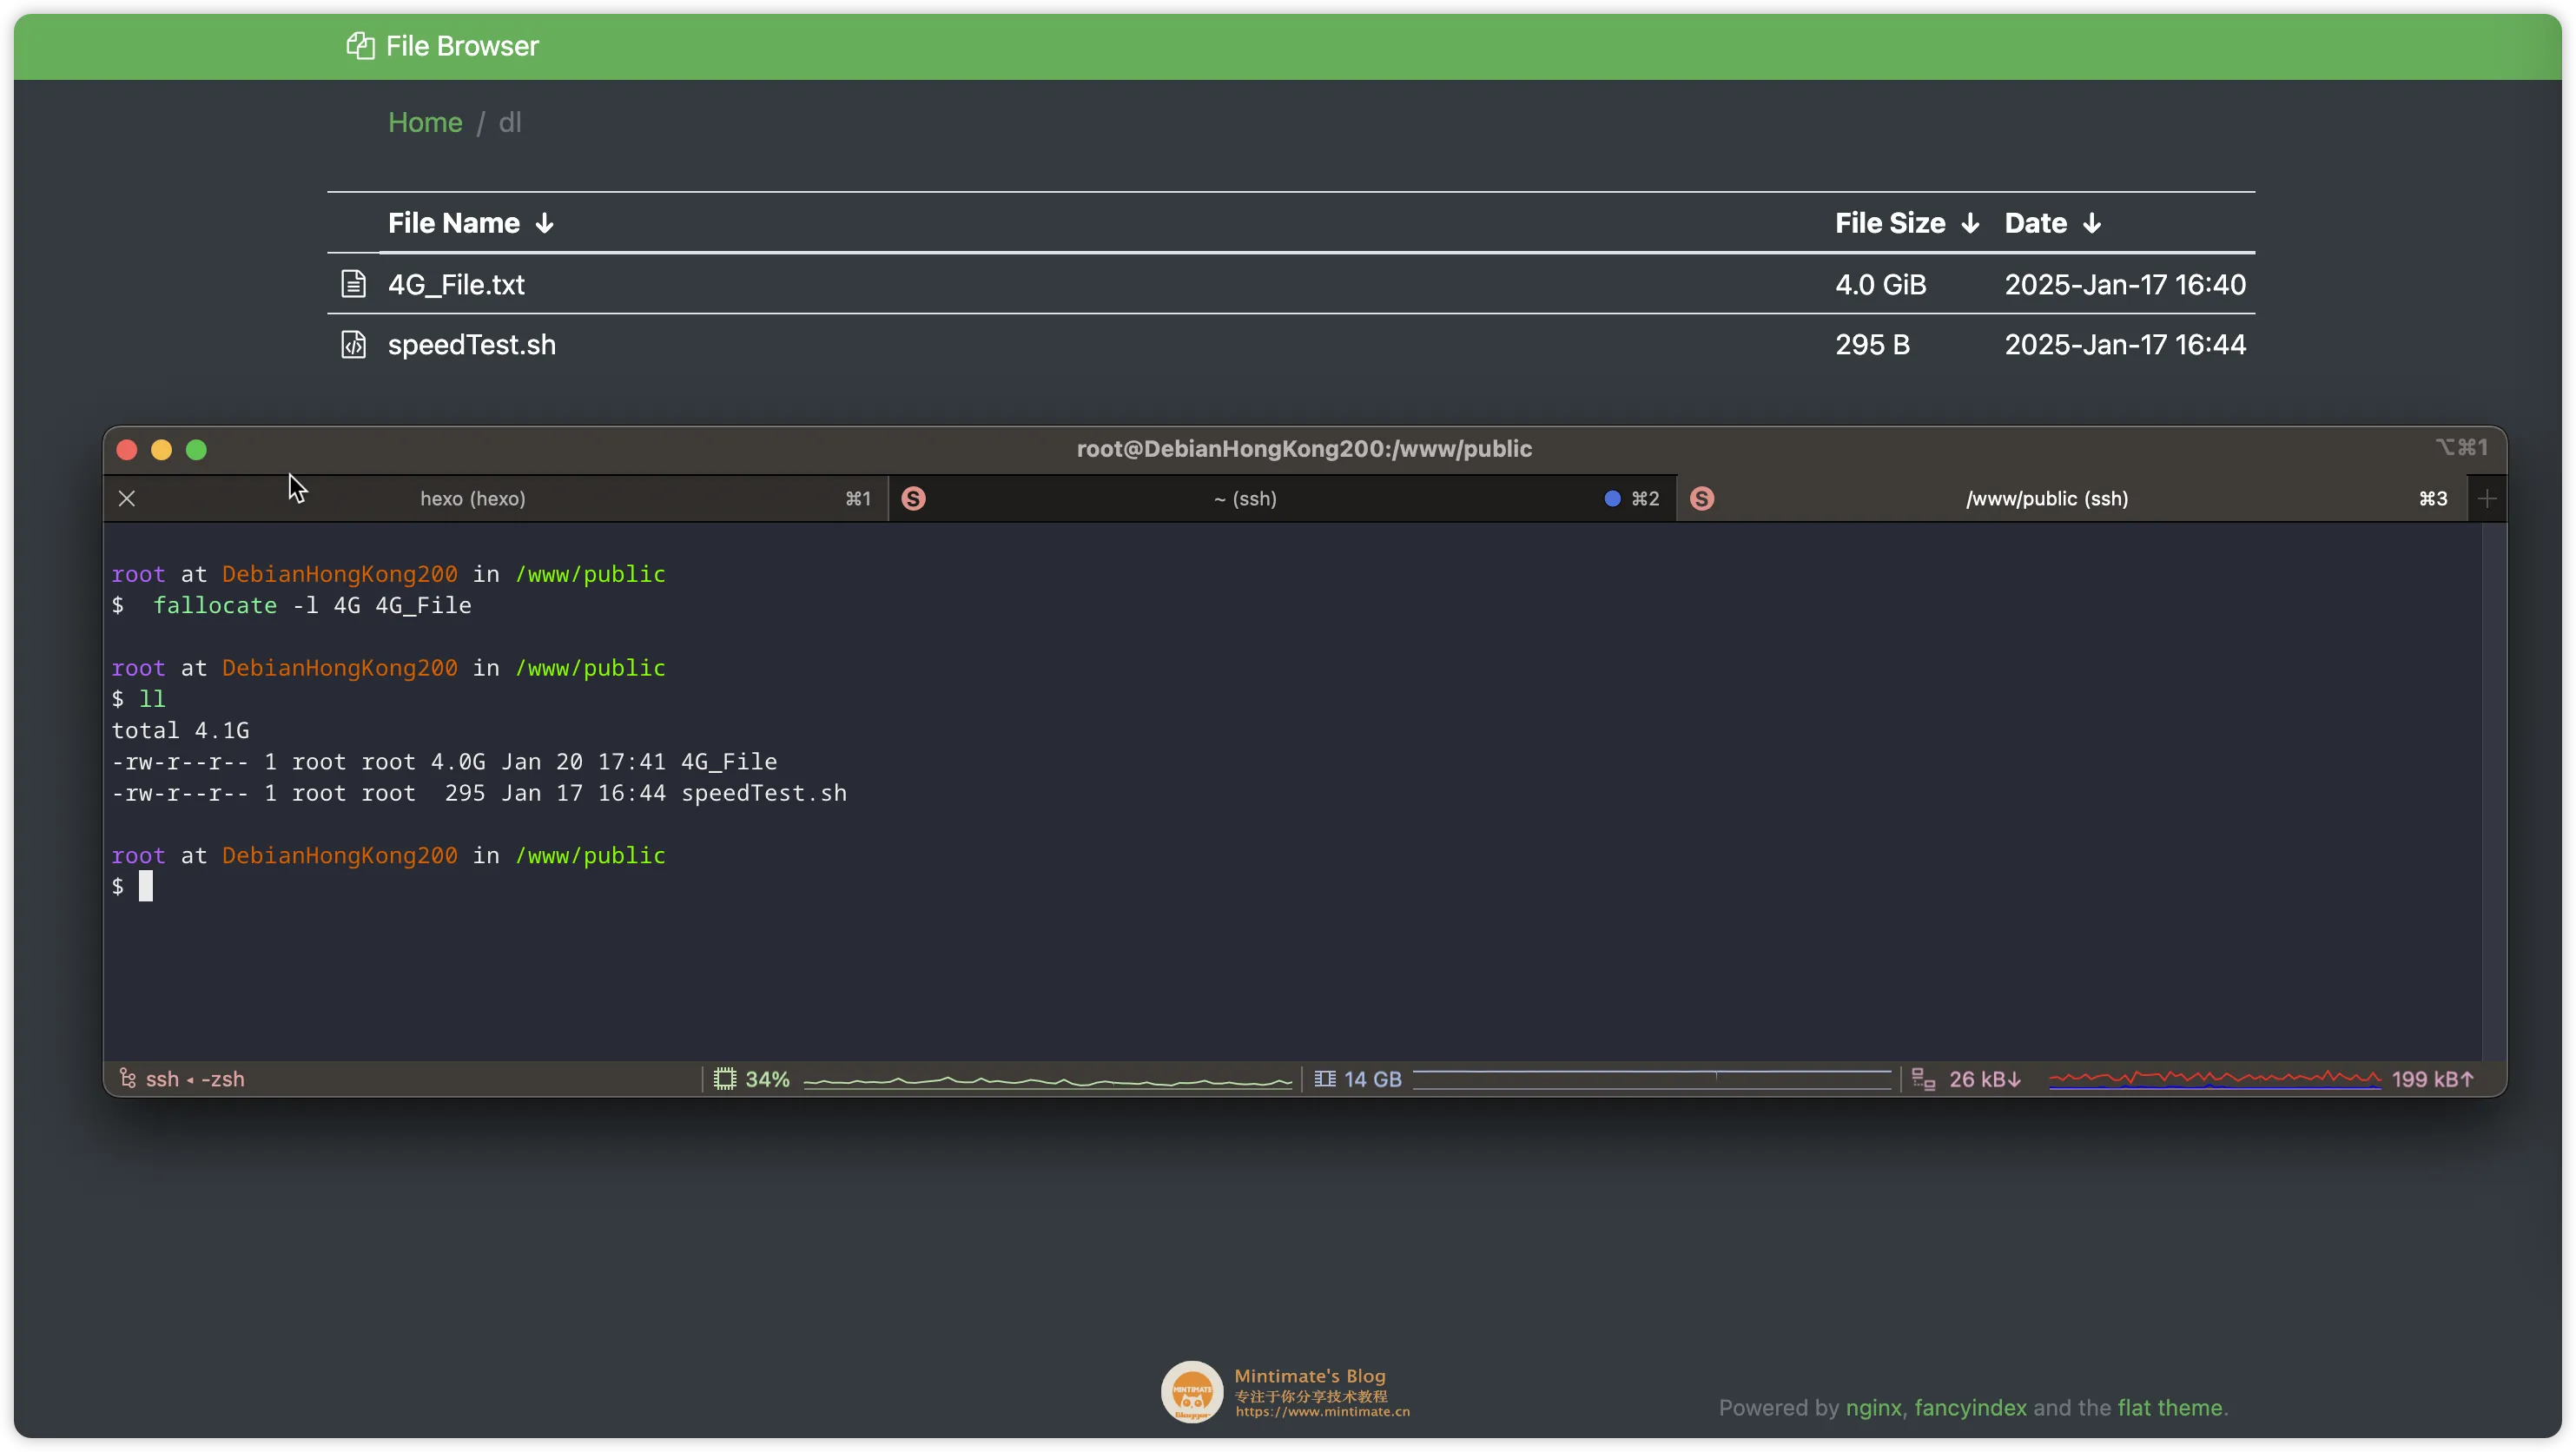Click the SSH badge icon on /www/public tab
The image size is (2576, 1452).
pos(1702,499)
